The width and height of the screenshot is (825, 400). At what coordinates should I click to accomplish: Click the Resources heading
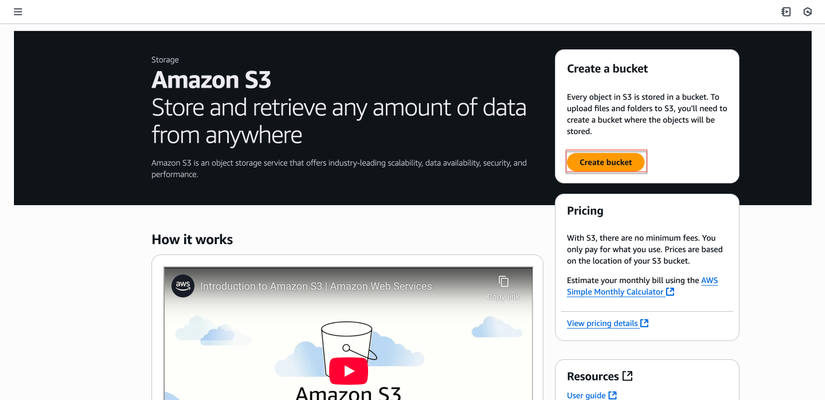pos(592,376)
